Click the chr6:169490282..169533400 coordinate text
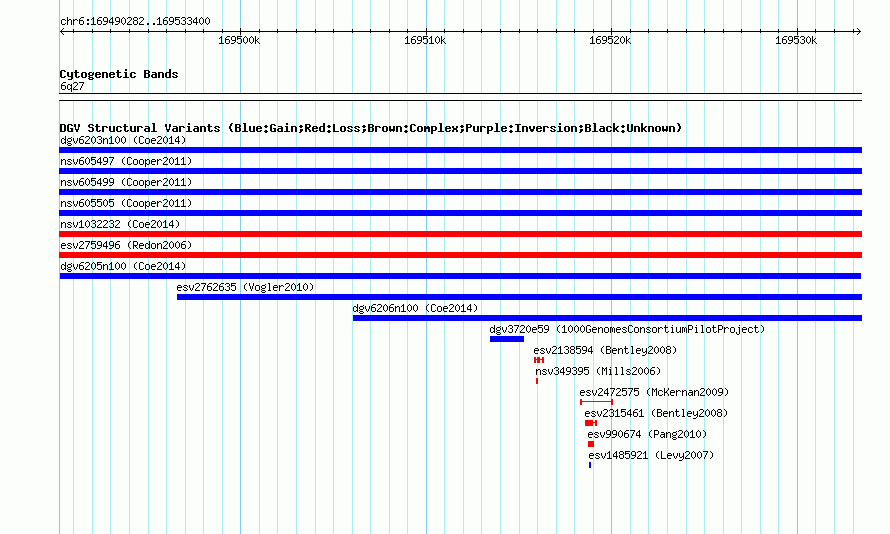890x534 pixels. 135,22
